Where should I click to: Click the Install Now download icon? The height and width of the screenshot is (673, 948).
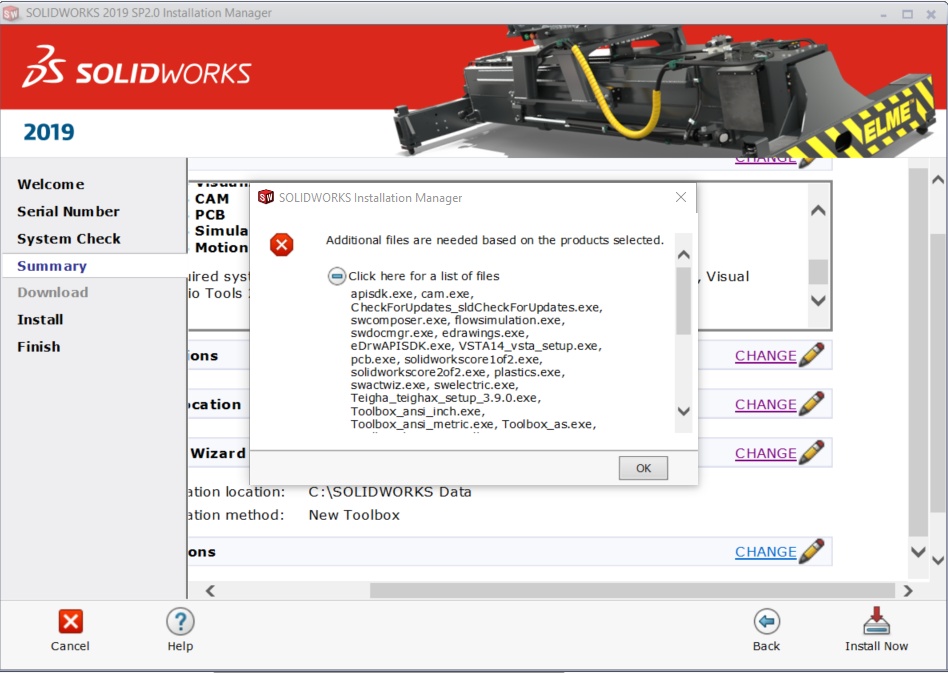point(876,621)
